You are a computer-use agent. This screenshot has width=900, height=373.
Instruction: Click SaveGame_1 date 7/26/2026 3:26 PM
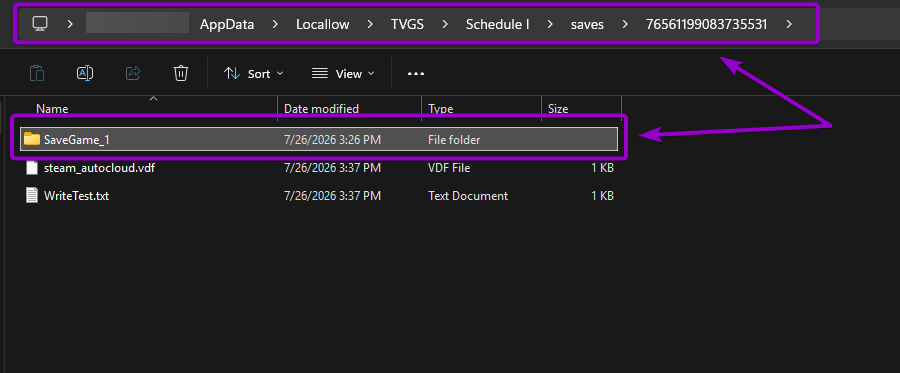(332, 139)
